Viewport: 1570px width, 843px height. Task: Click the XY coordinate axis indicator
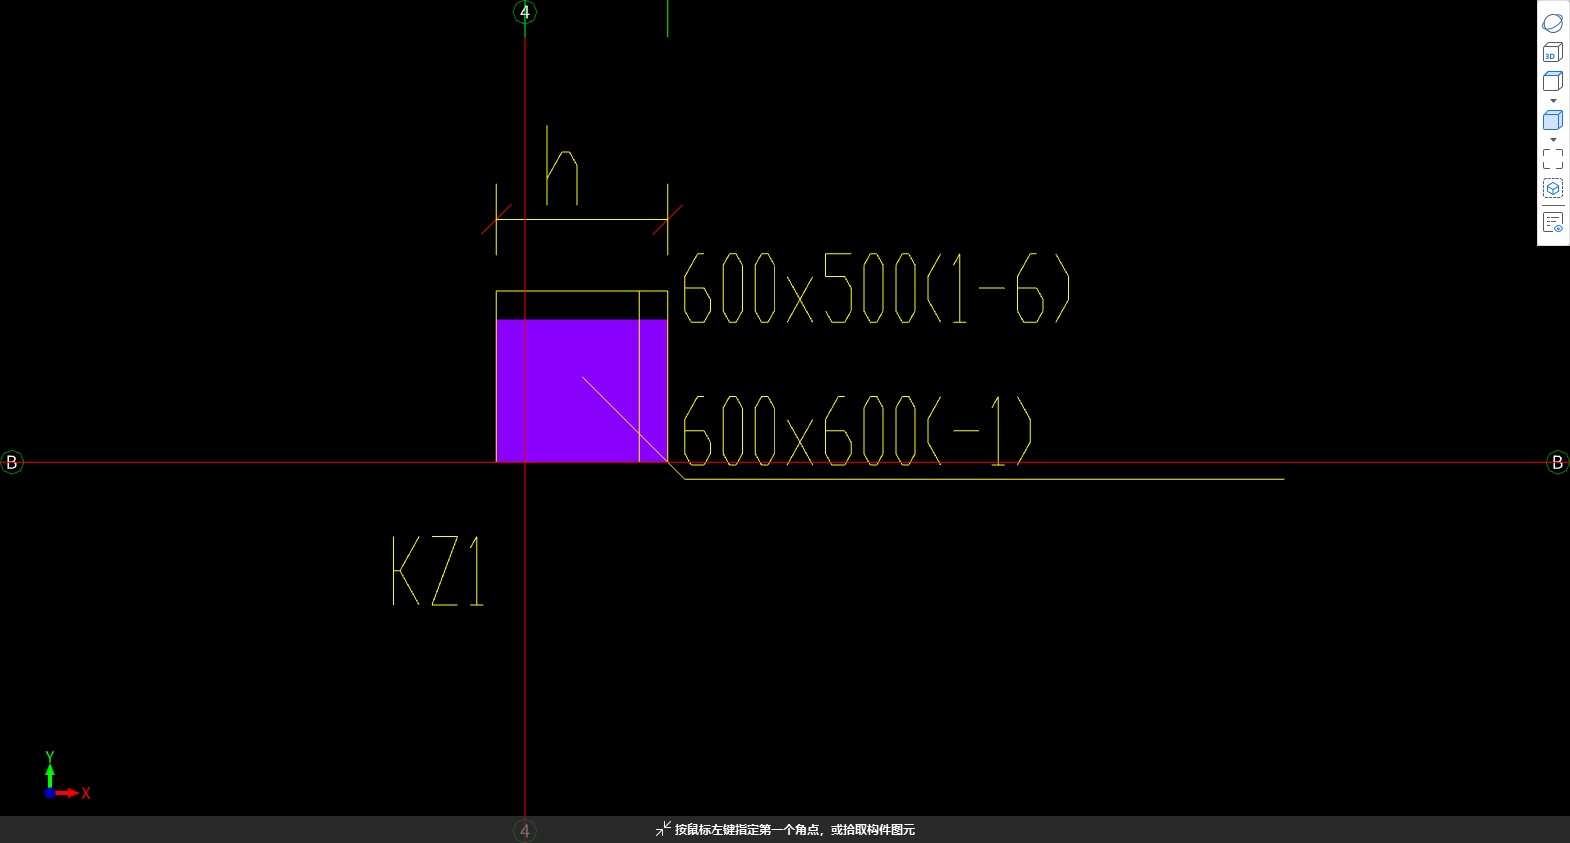(x=66, y=777)
